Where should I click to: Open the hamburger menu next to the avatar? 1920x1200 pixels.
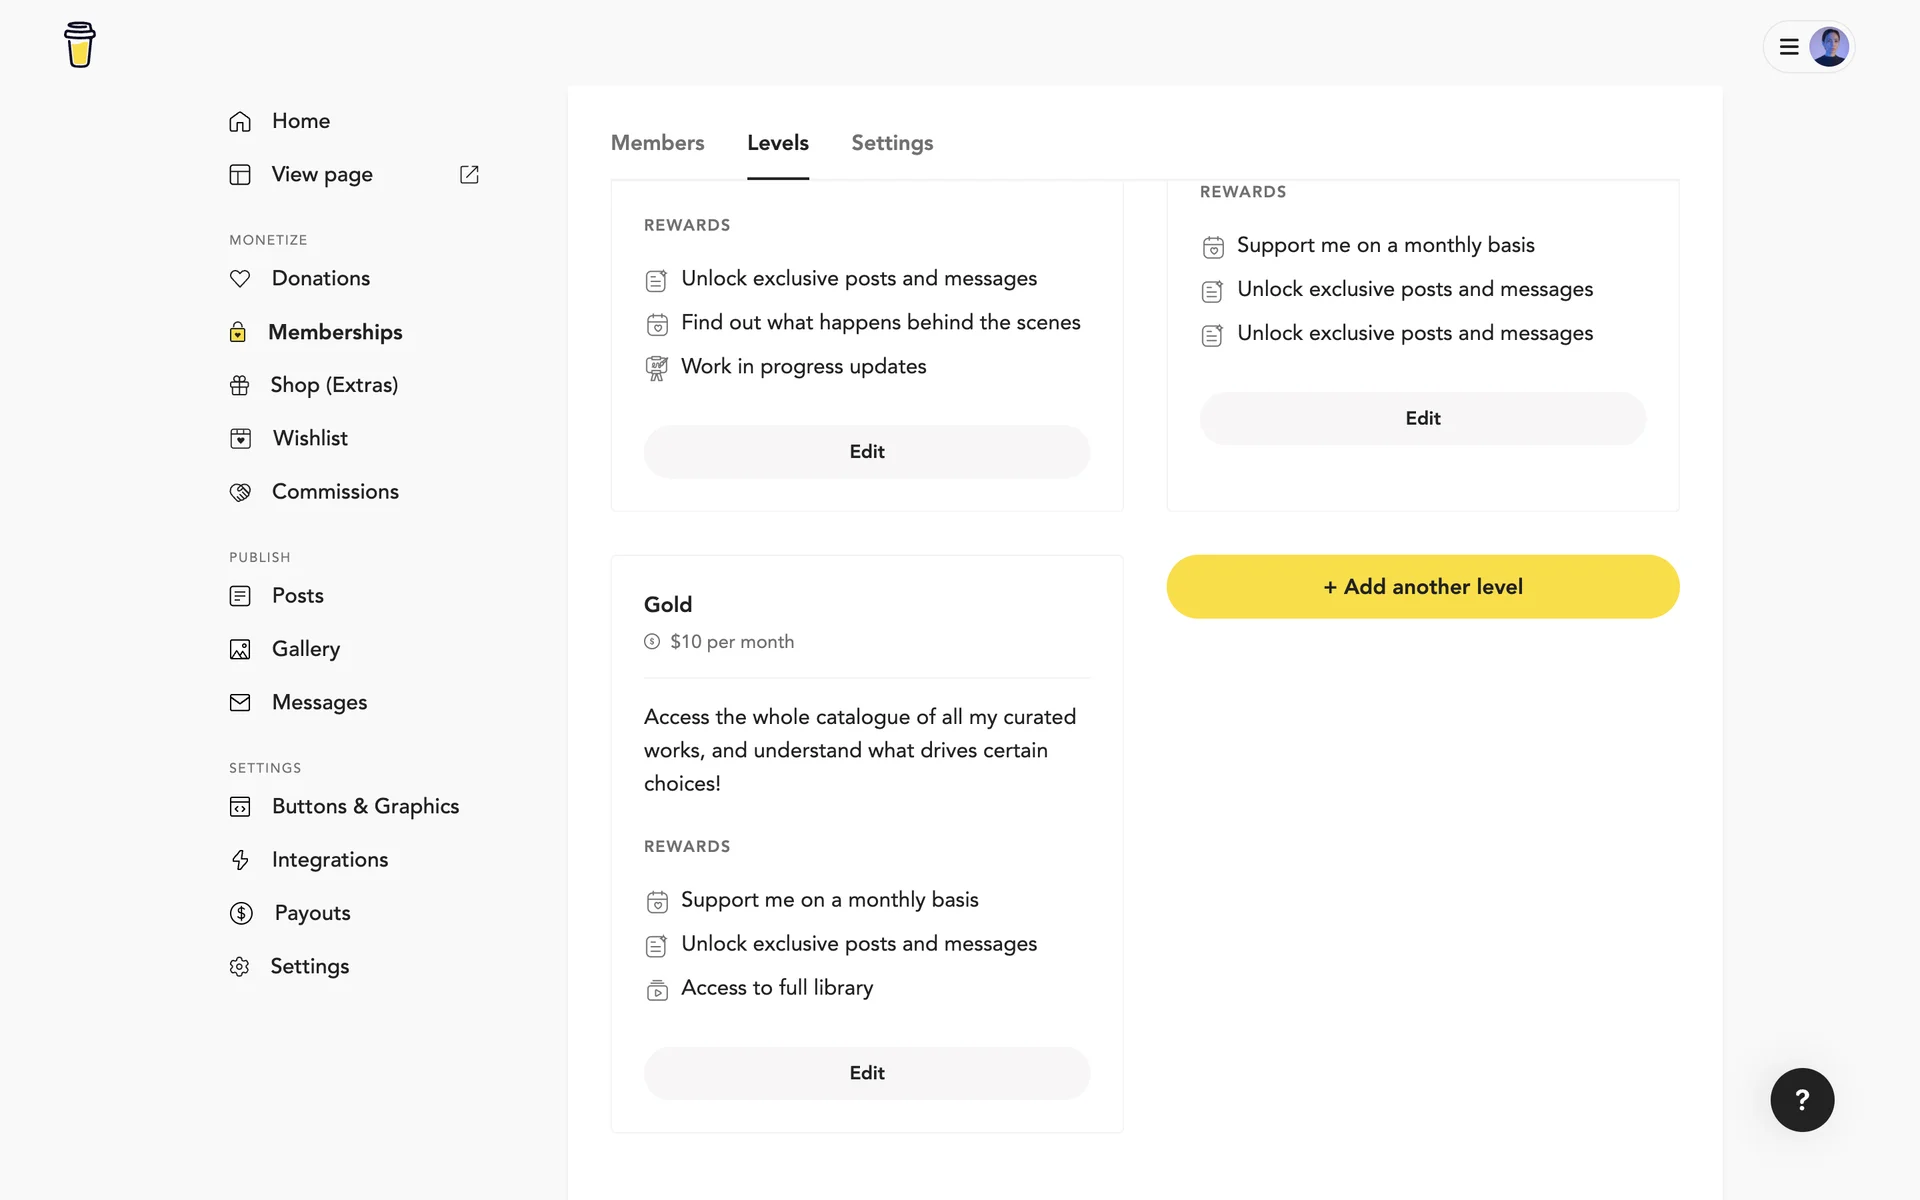pos(1789,47)
